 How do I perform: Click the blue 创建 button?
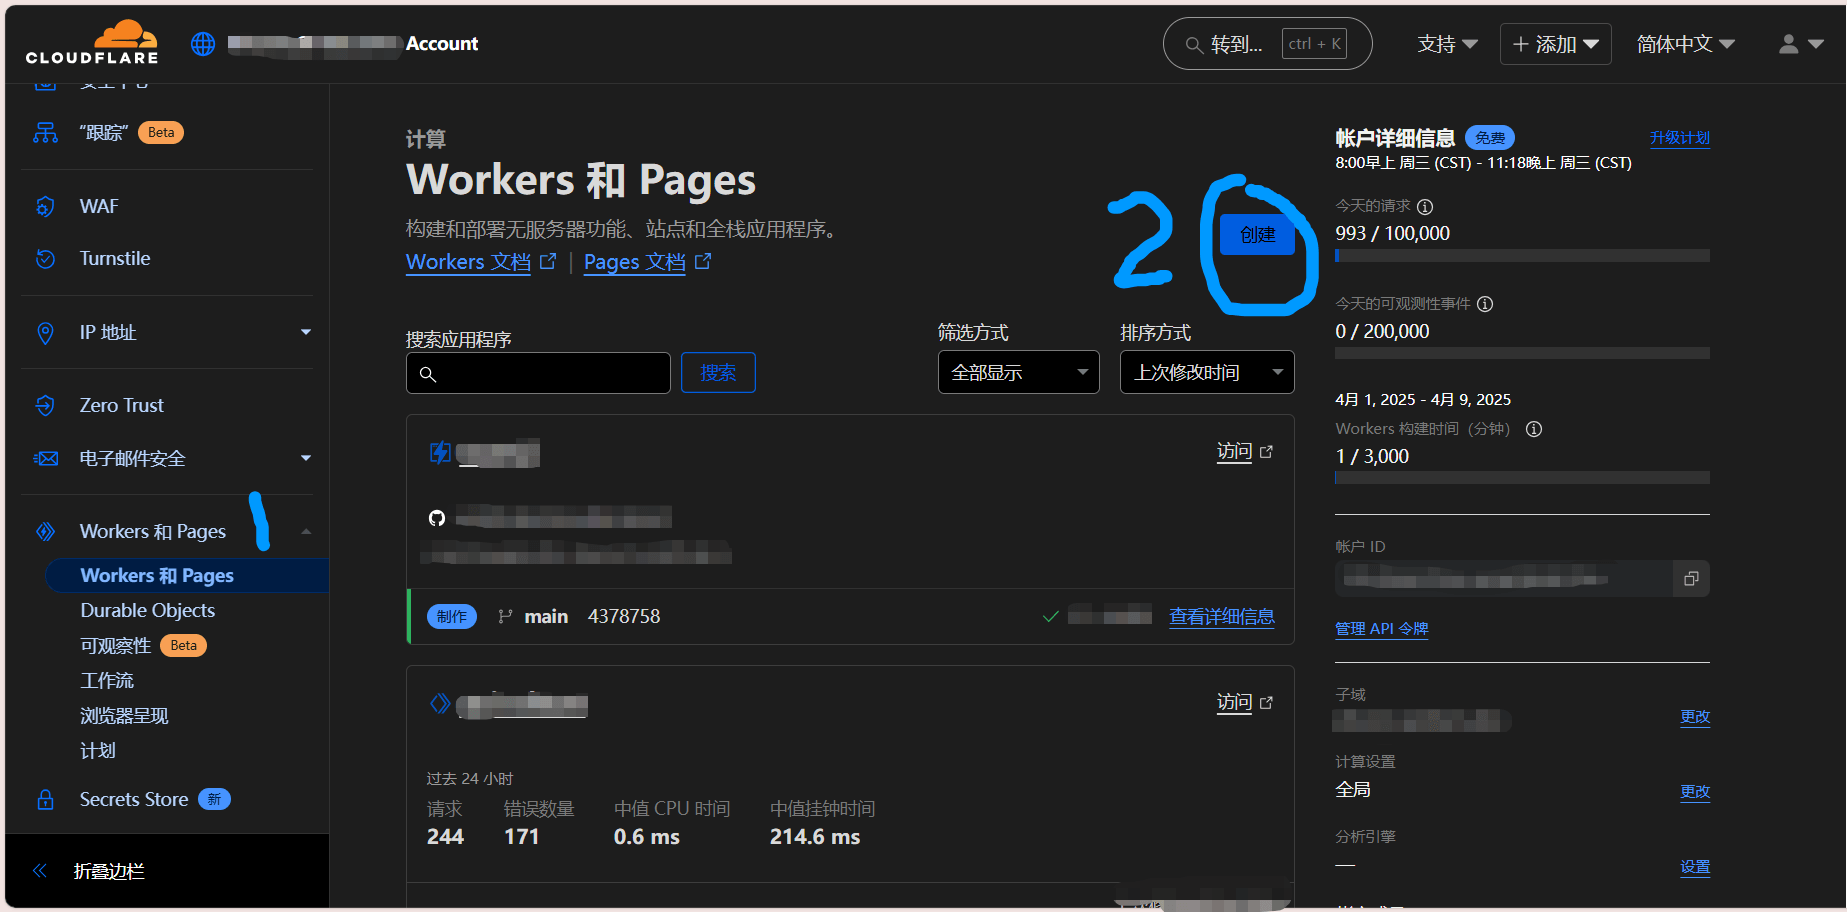point(1257,235)
